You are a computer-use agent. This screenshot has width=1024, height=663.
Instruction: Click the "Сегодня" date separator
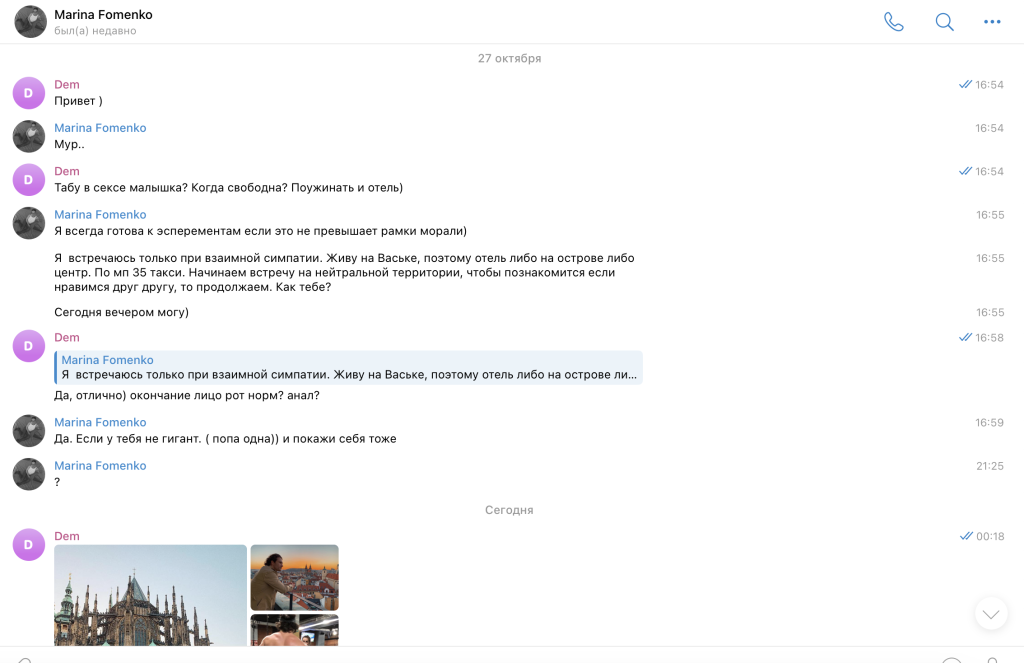[x=509, y=510]
